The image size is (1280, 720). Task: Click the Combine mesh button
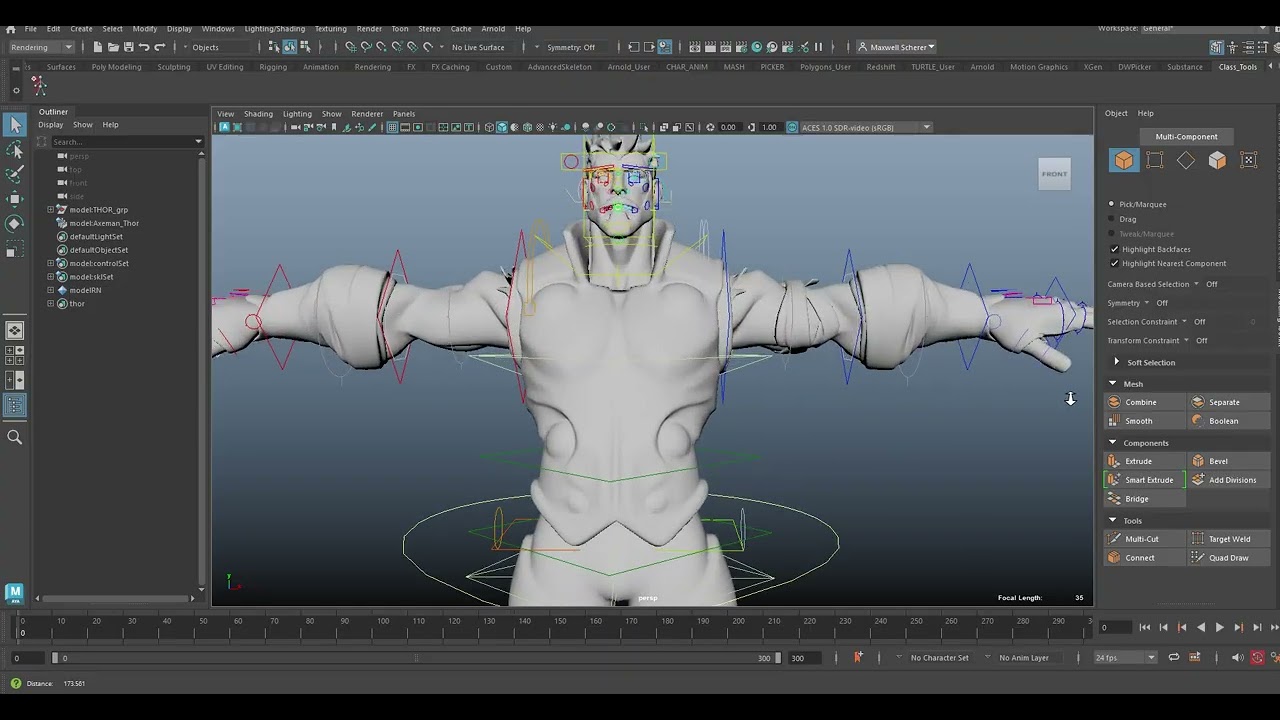click(1140, 402)
